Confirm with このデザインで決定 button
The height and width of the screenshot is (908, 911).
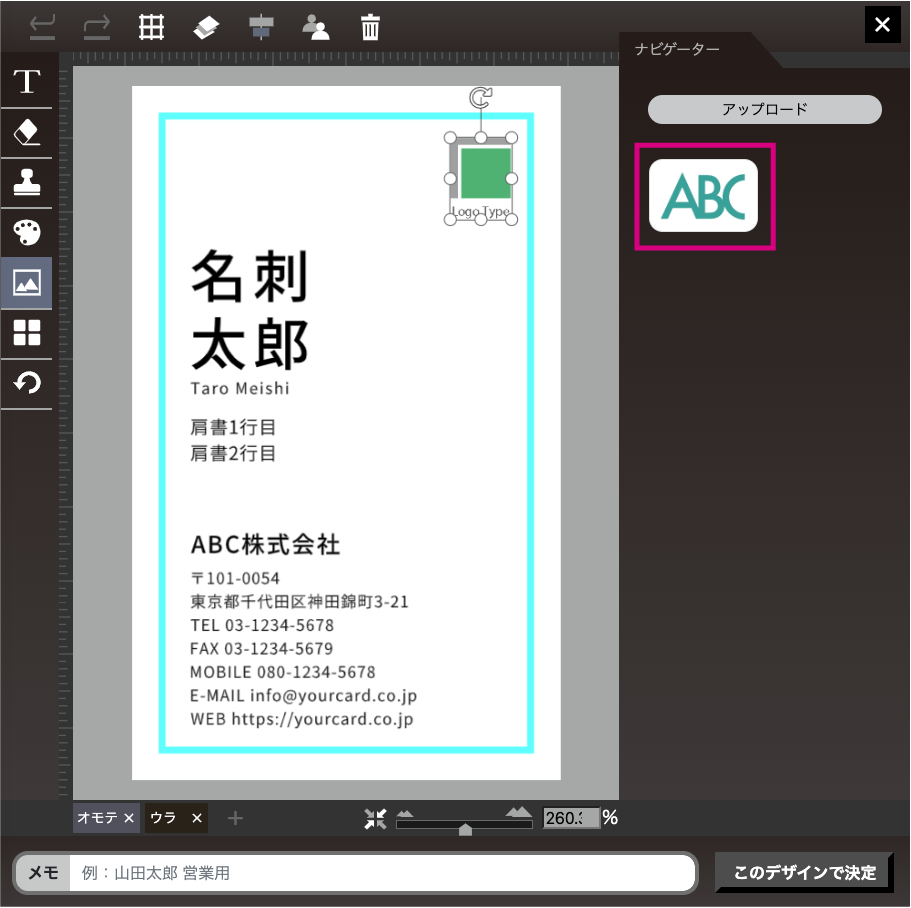pos(804,872)
